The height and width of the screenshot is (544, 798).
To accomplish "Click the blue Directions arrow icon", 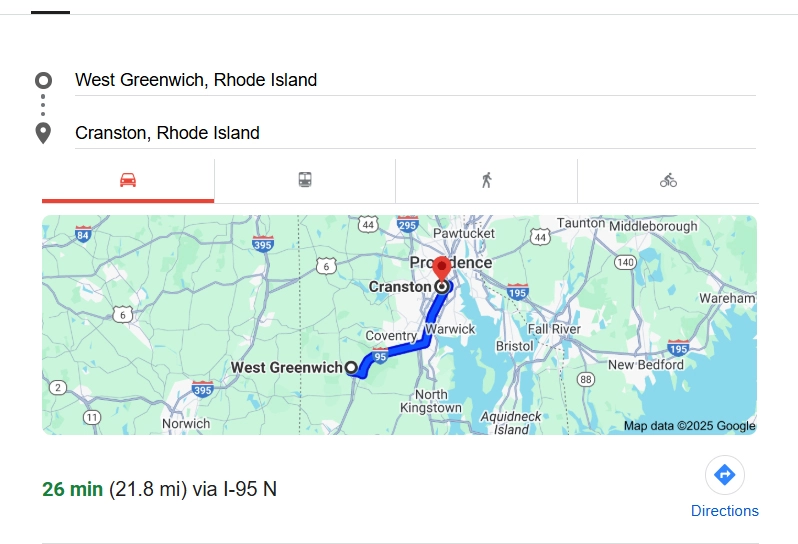I will tap(725, 475).
